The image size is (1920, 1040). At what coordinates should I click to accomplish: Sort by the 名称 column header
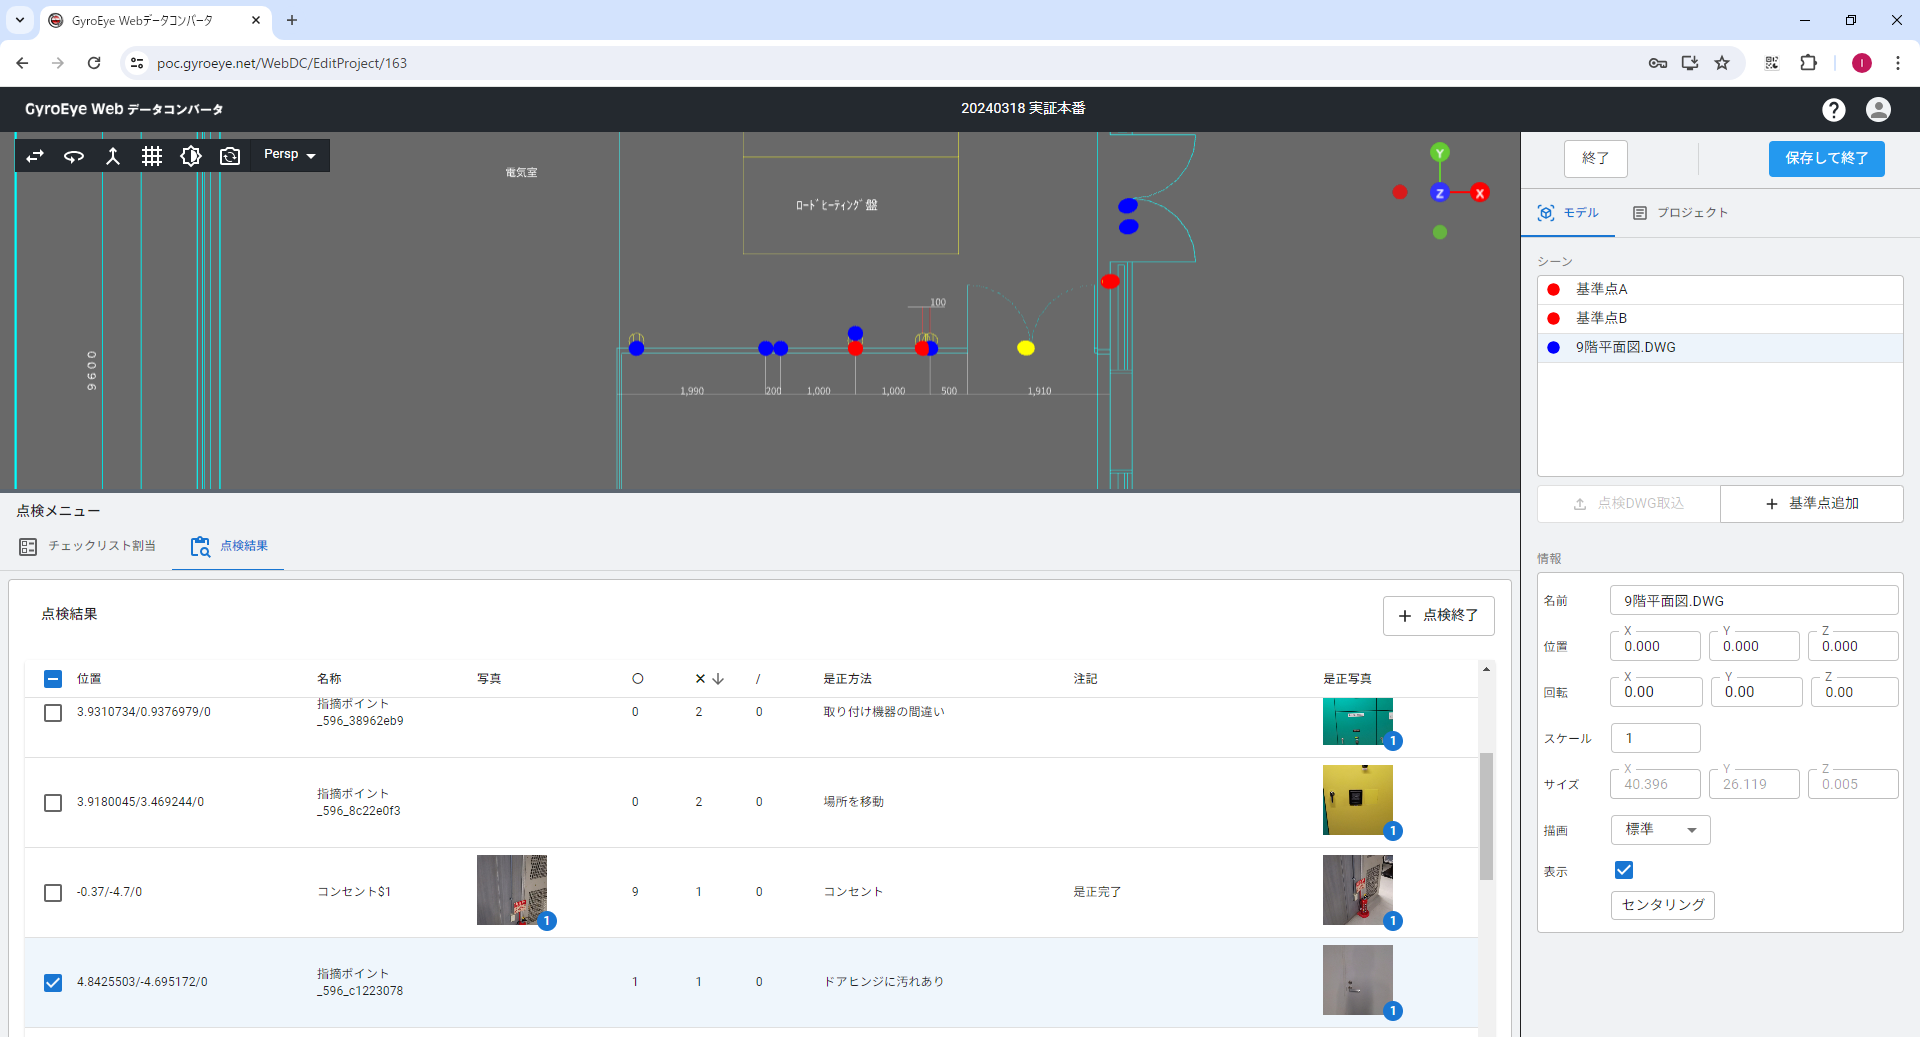[x=329, y=679]
